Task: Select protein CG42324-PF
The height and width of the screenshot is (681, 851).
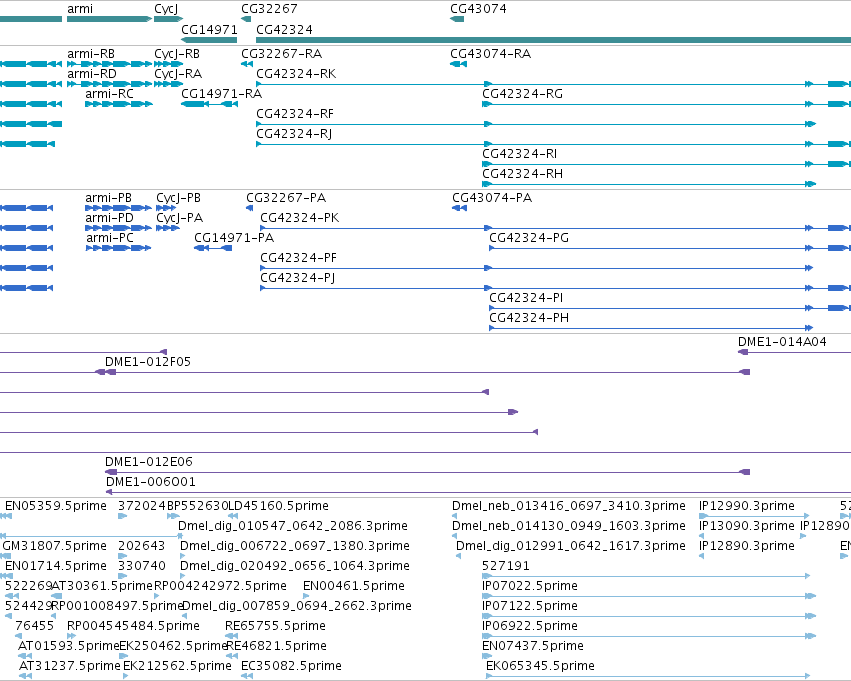Action: point(299,259)
